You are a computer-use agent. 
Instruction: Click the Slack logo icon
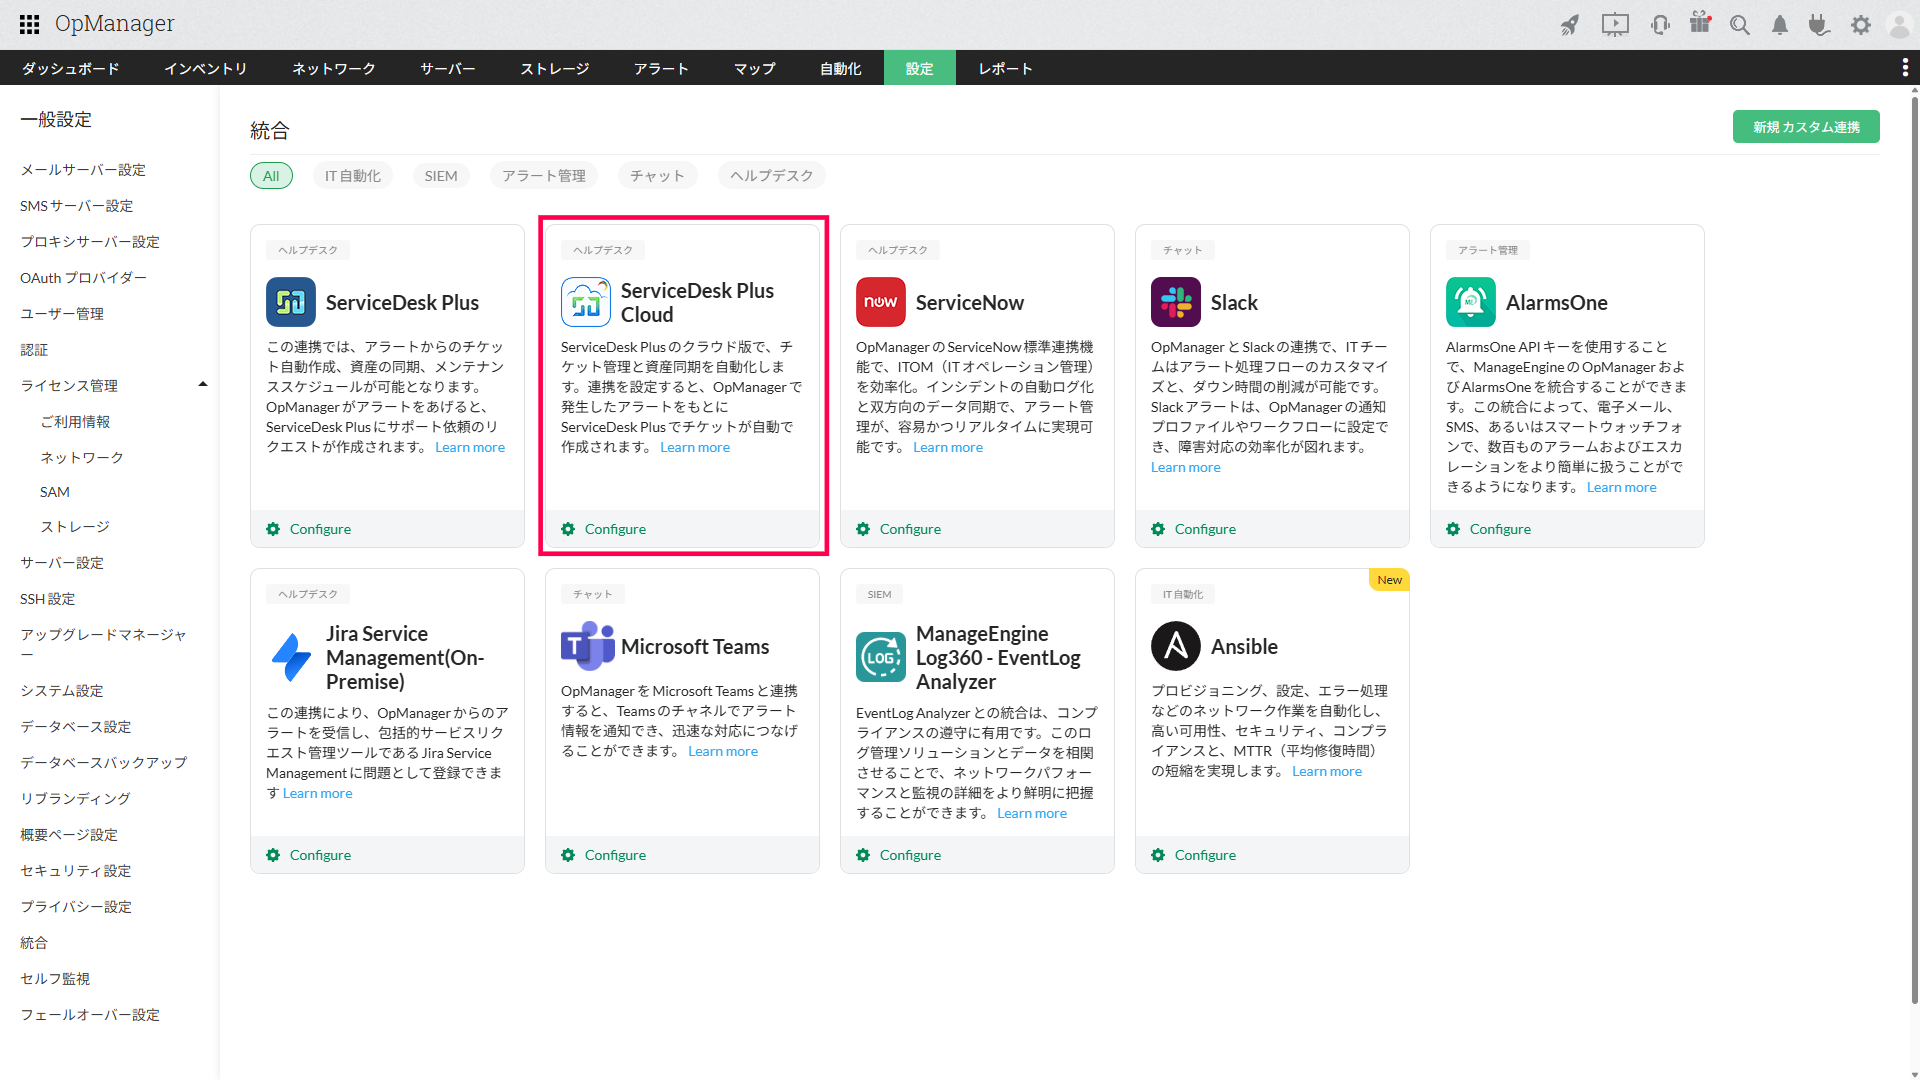tap(1176, 302)
